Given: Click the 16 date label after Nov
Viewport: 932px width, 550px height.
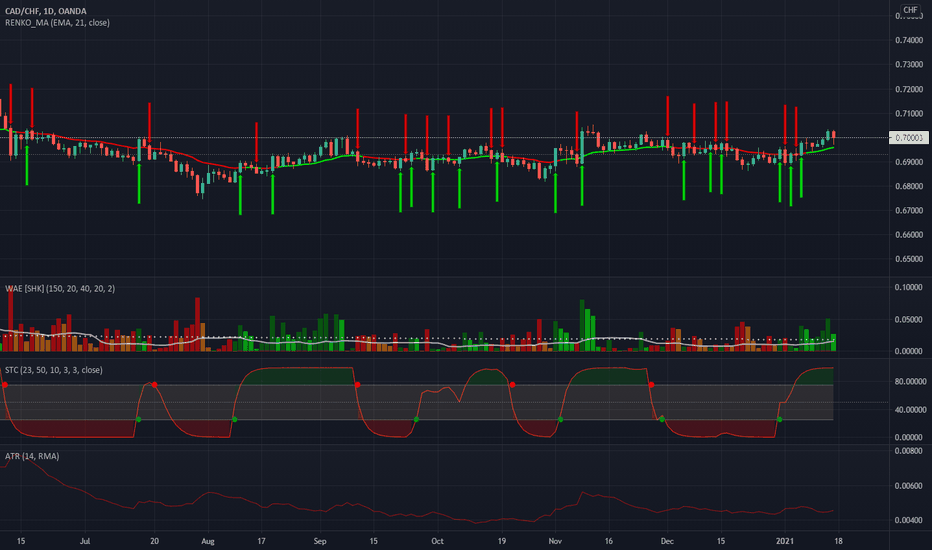Looking at the screenshot, I should click(x=609, y=541).
